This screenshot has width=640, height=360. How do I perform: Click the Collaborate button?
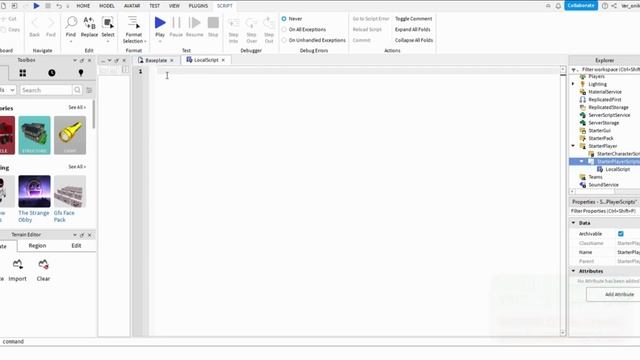coord(581,6)
